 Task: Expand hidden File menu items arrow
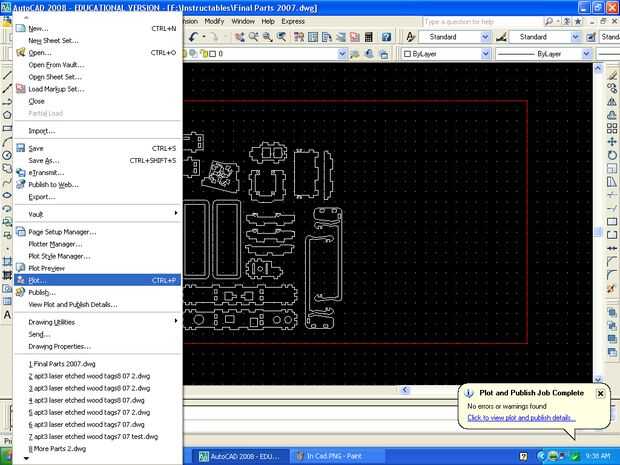pos(26,458)
